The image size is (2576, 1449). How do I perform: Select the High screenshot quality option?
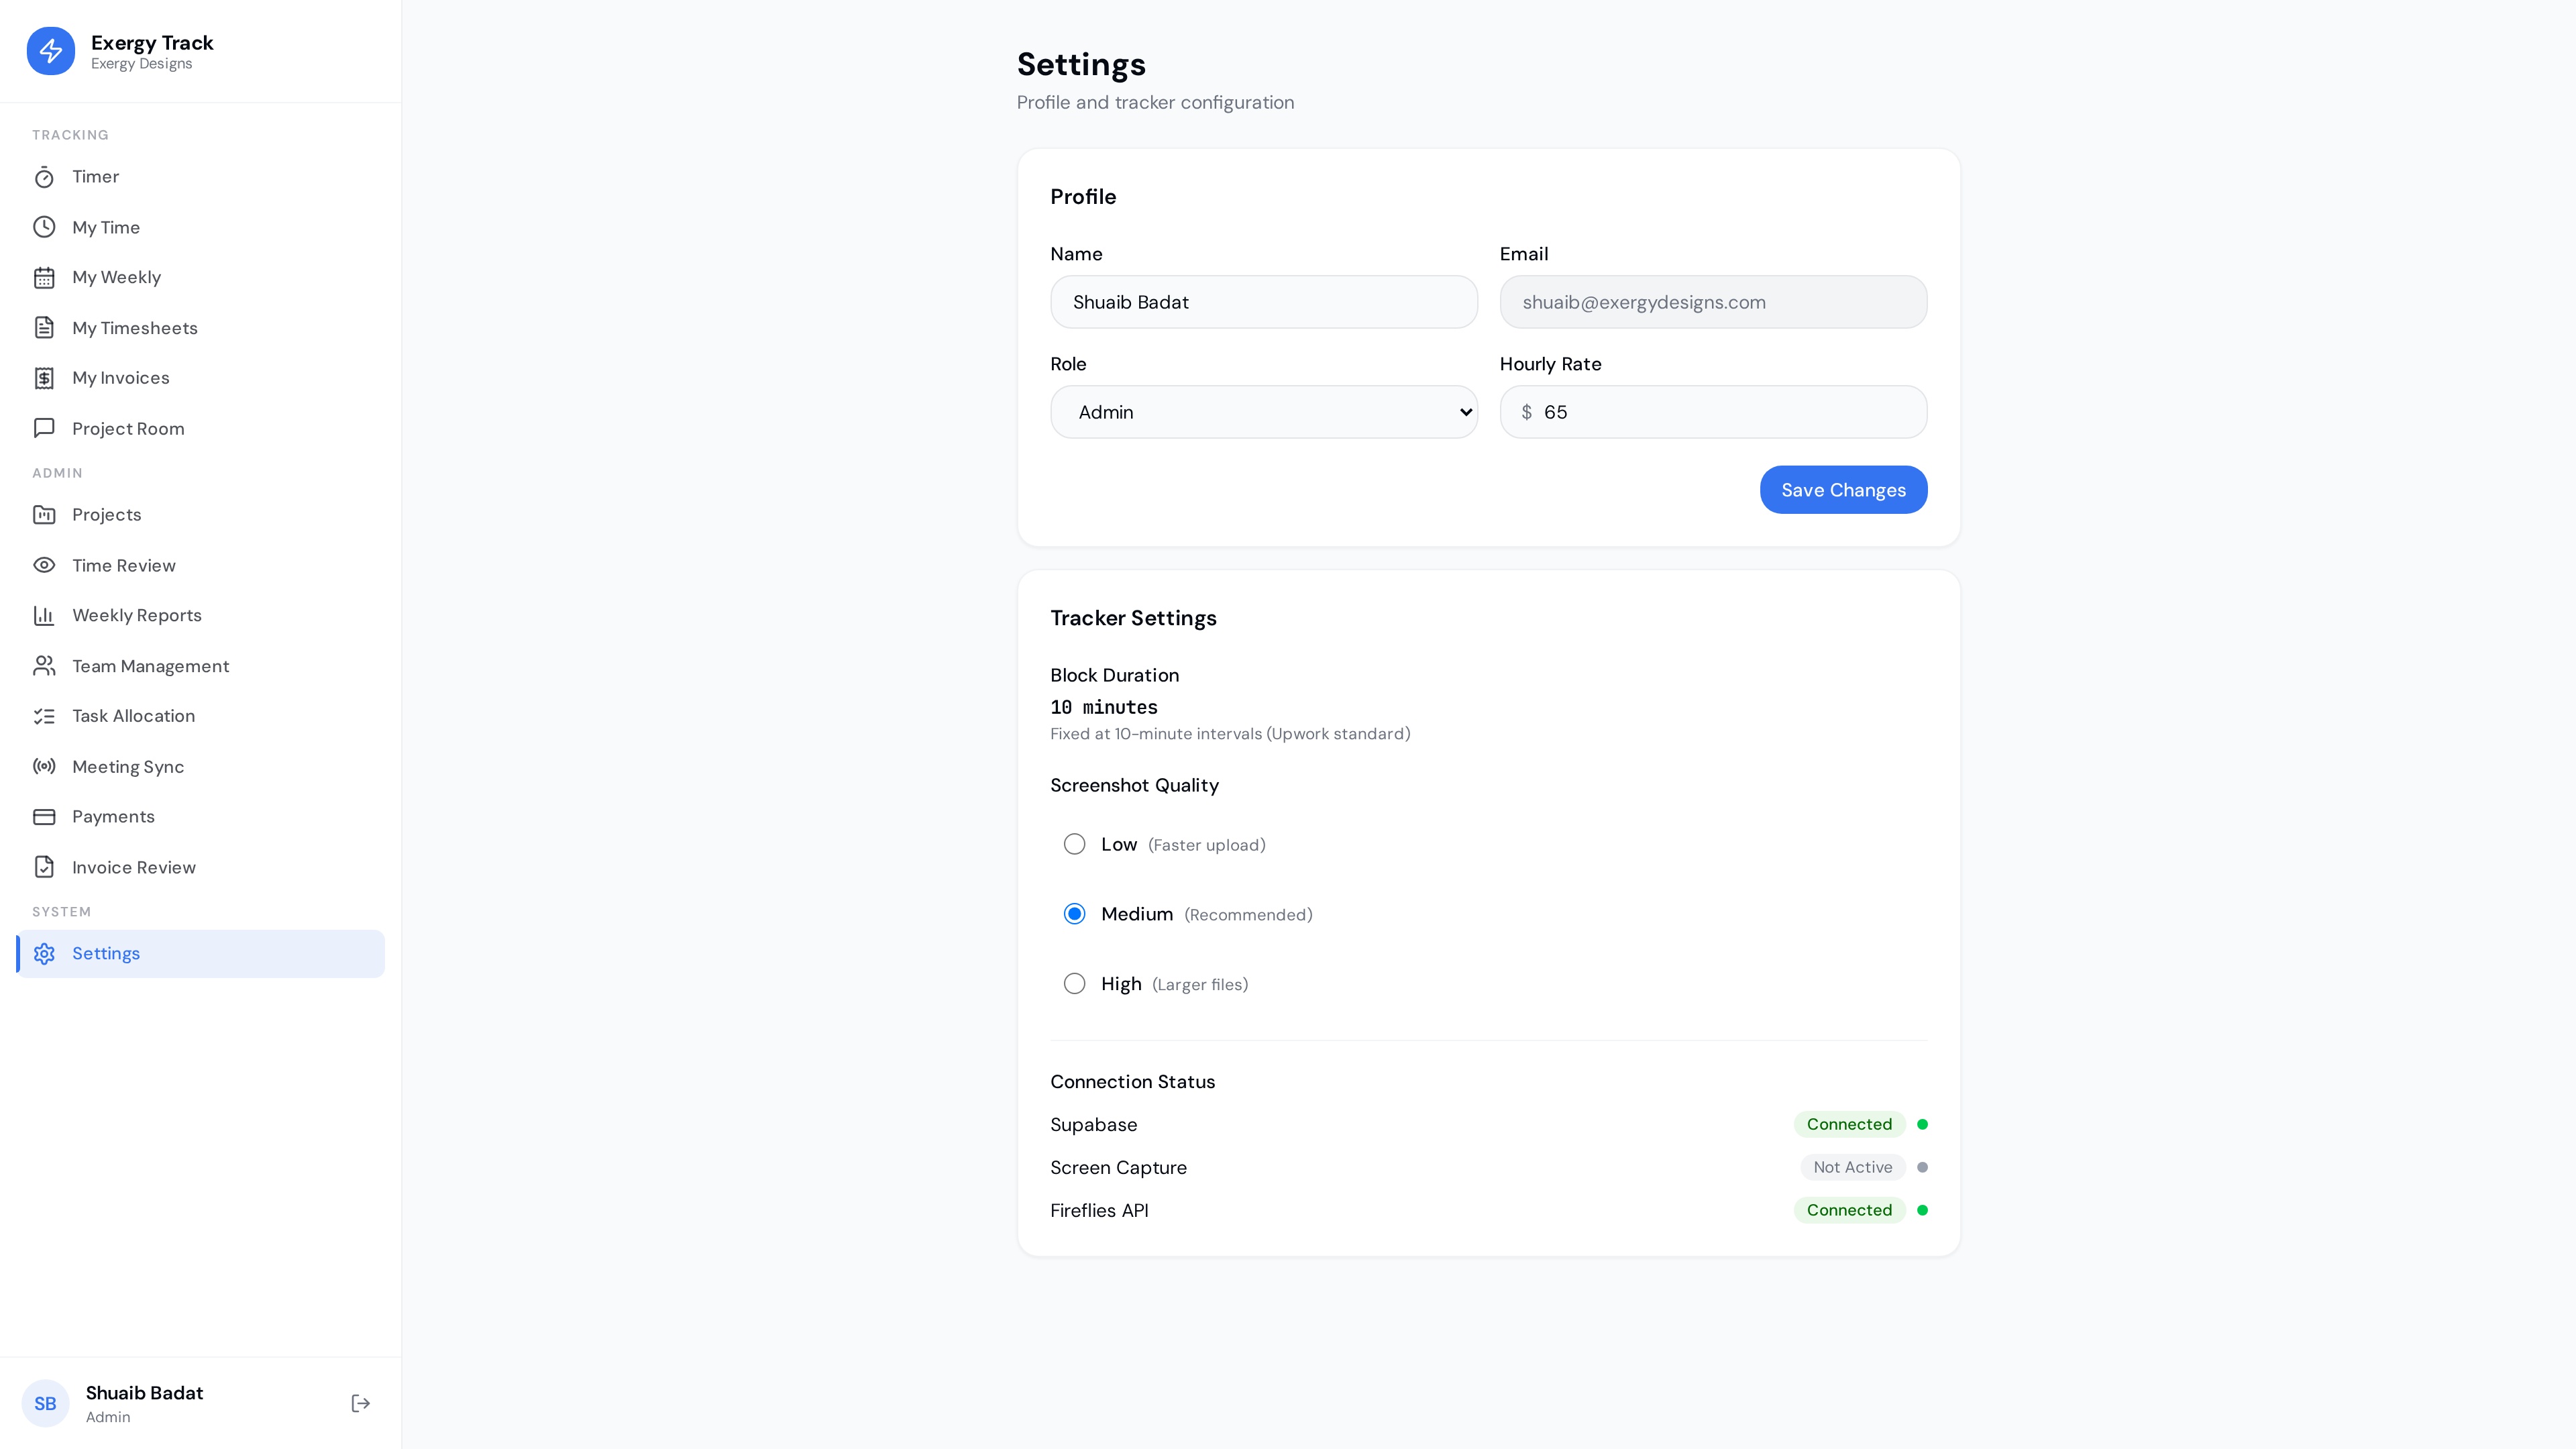(x=1074, y=983)
